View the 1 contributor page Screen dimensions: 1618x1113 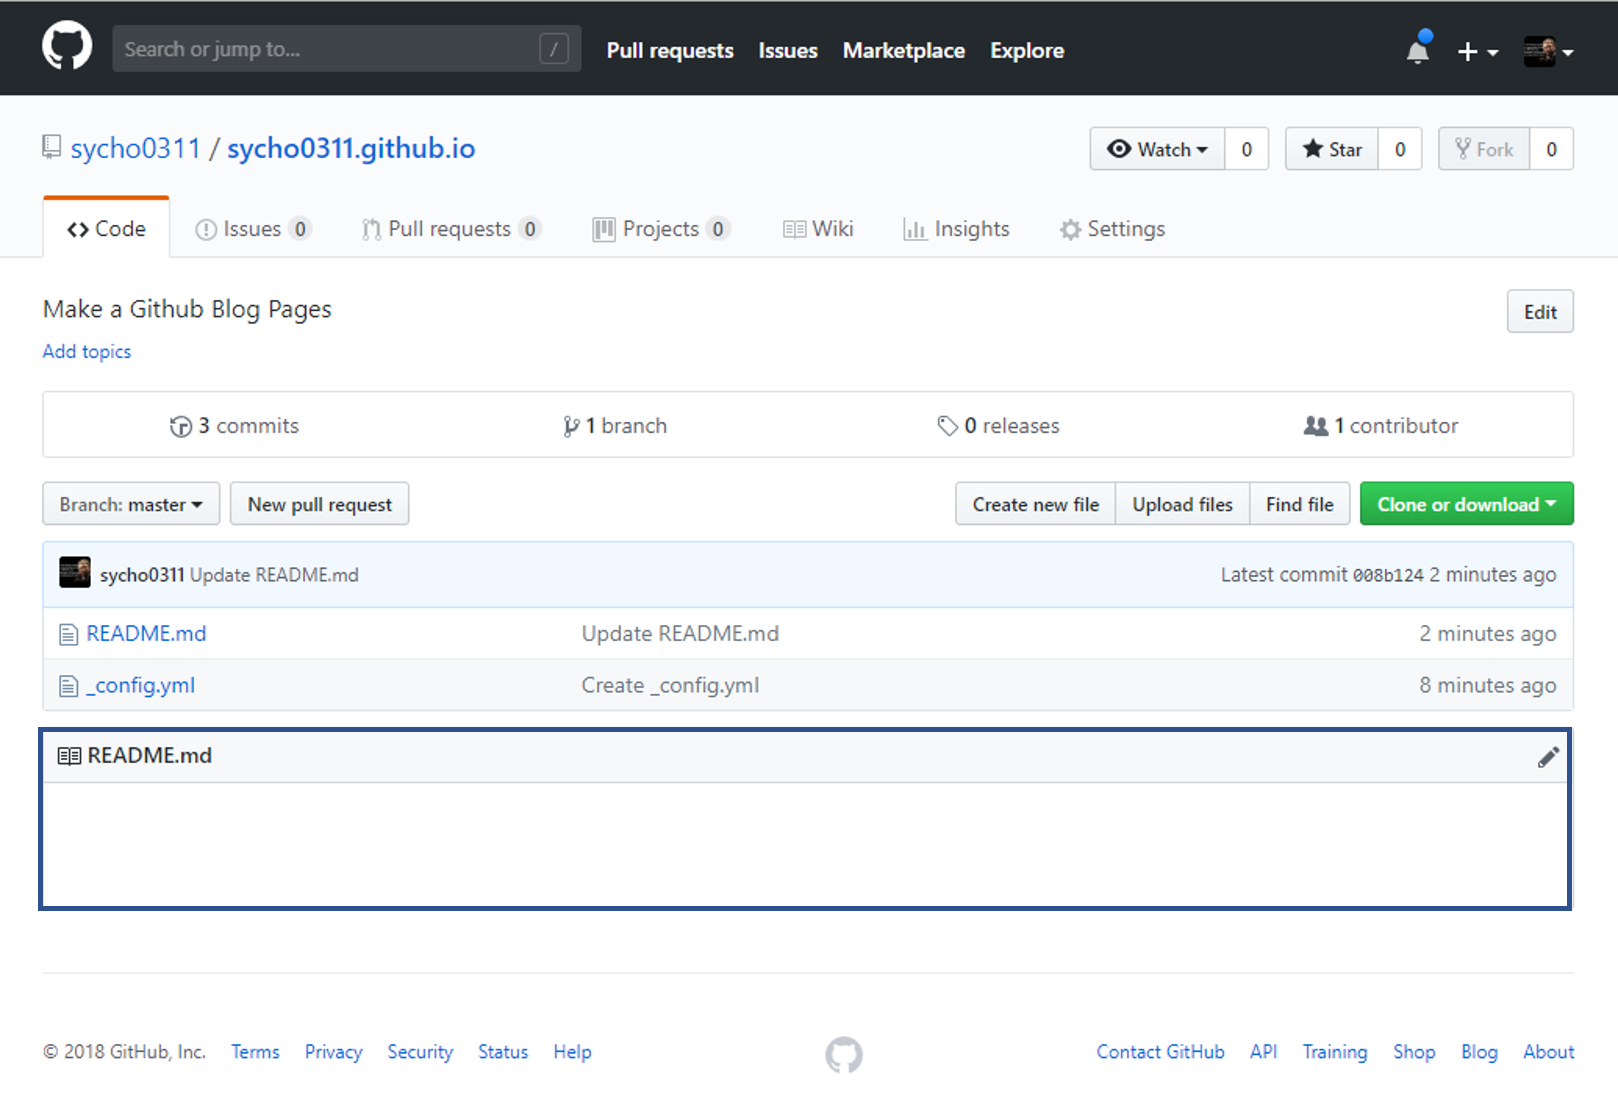(x=1381, y=426)
